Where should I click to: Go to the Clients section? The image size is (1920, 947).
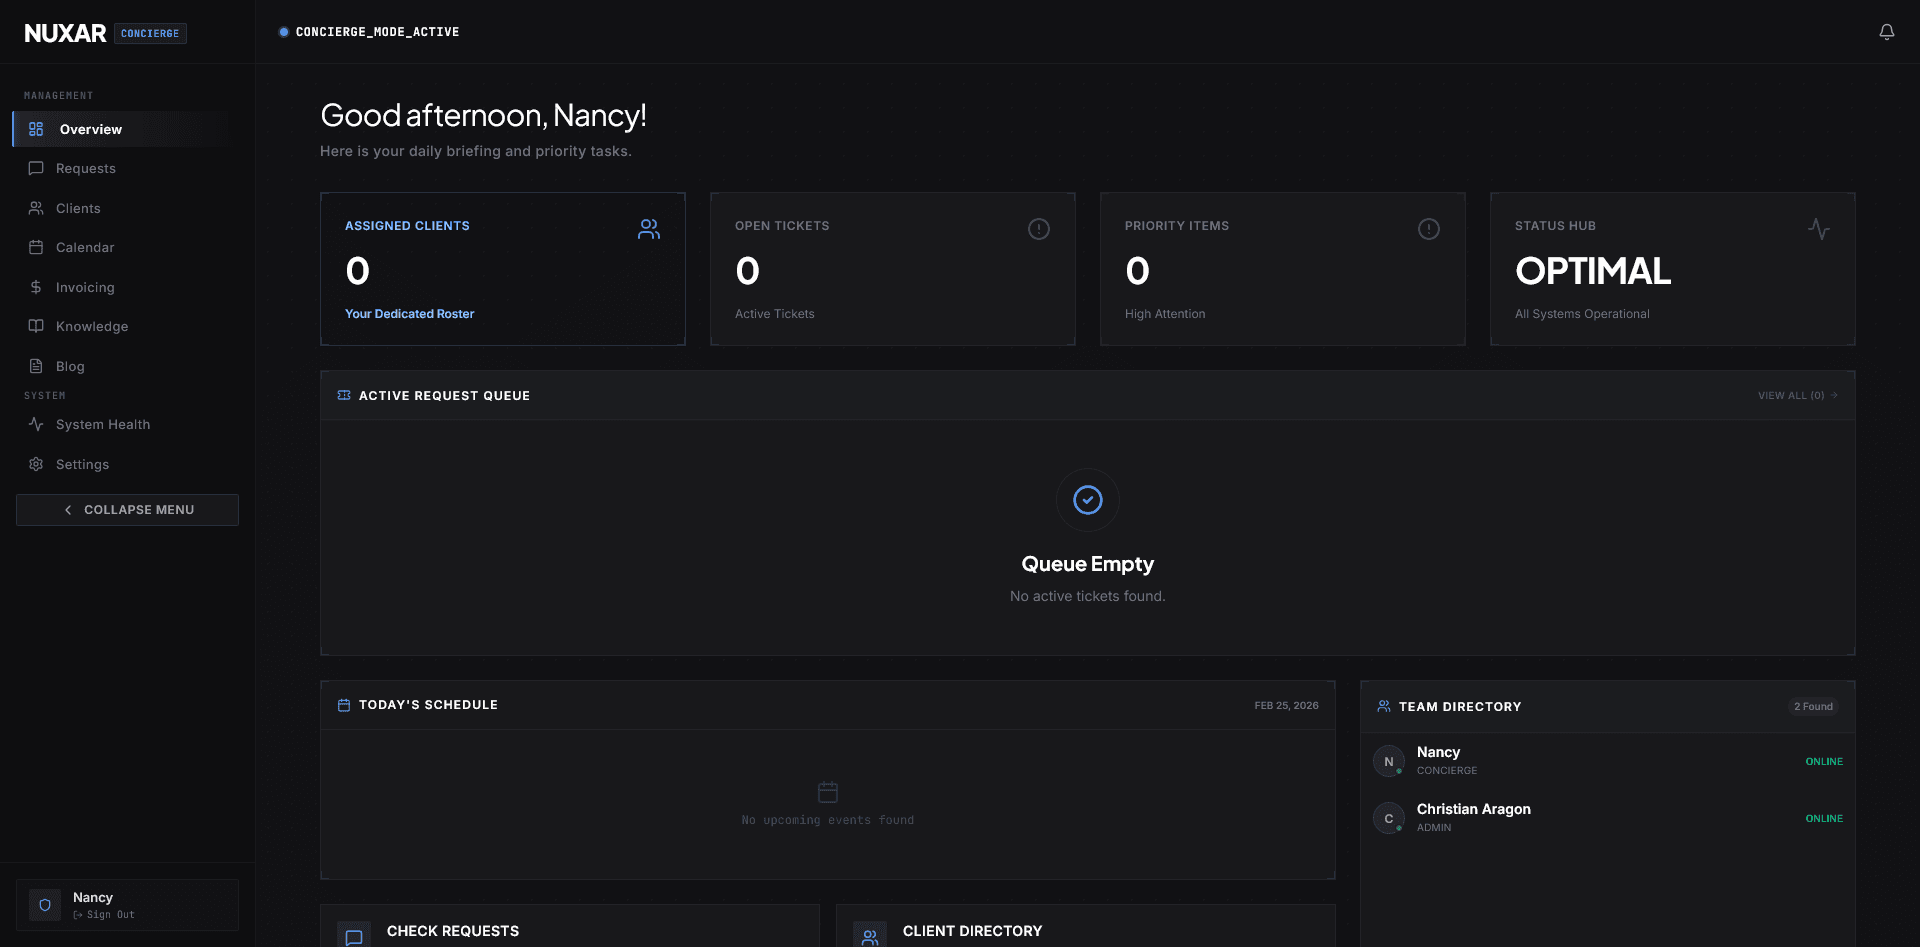click(x=78, y=208)
